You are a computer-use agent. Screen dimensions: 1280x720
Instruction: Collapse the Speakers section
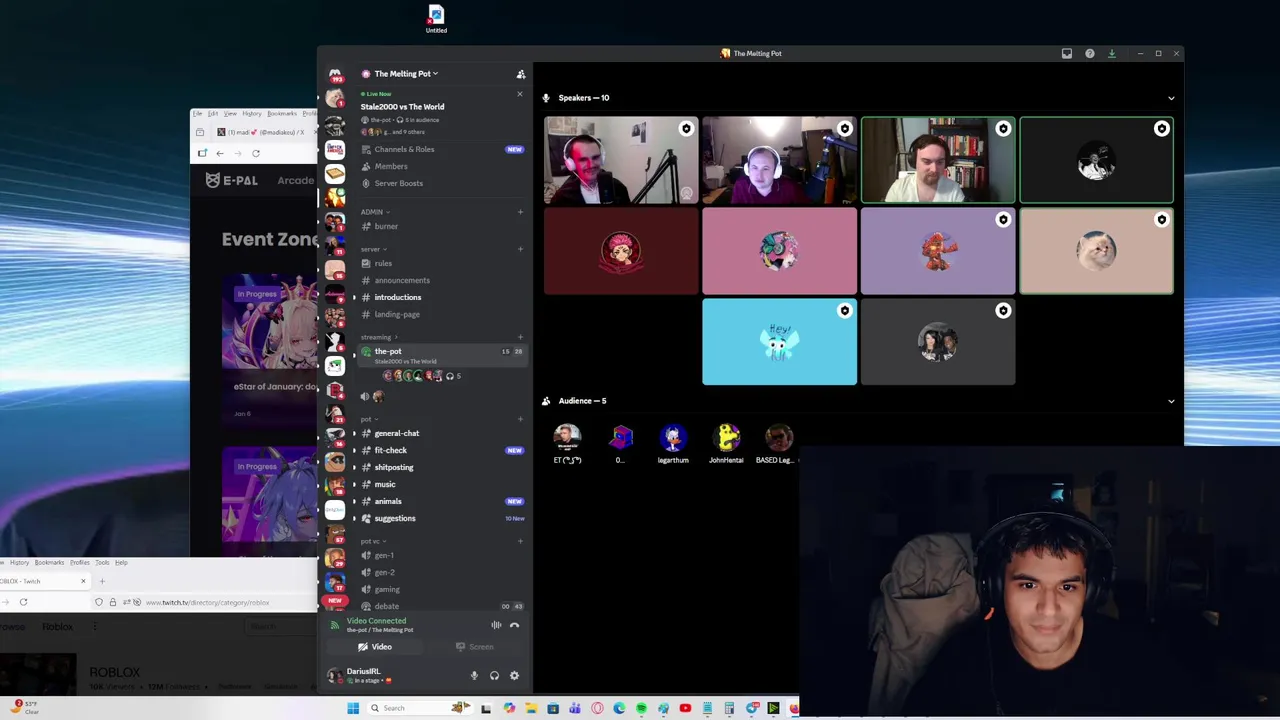click(1171, 98)
